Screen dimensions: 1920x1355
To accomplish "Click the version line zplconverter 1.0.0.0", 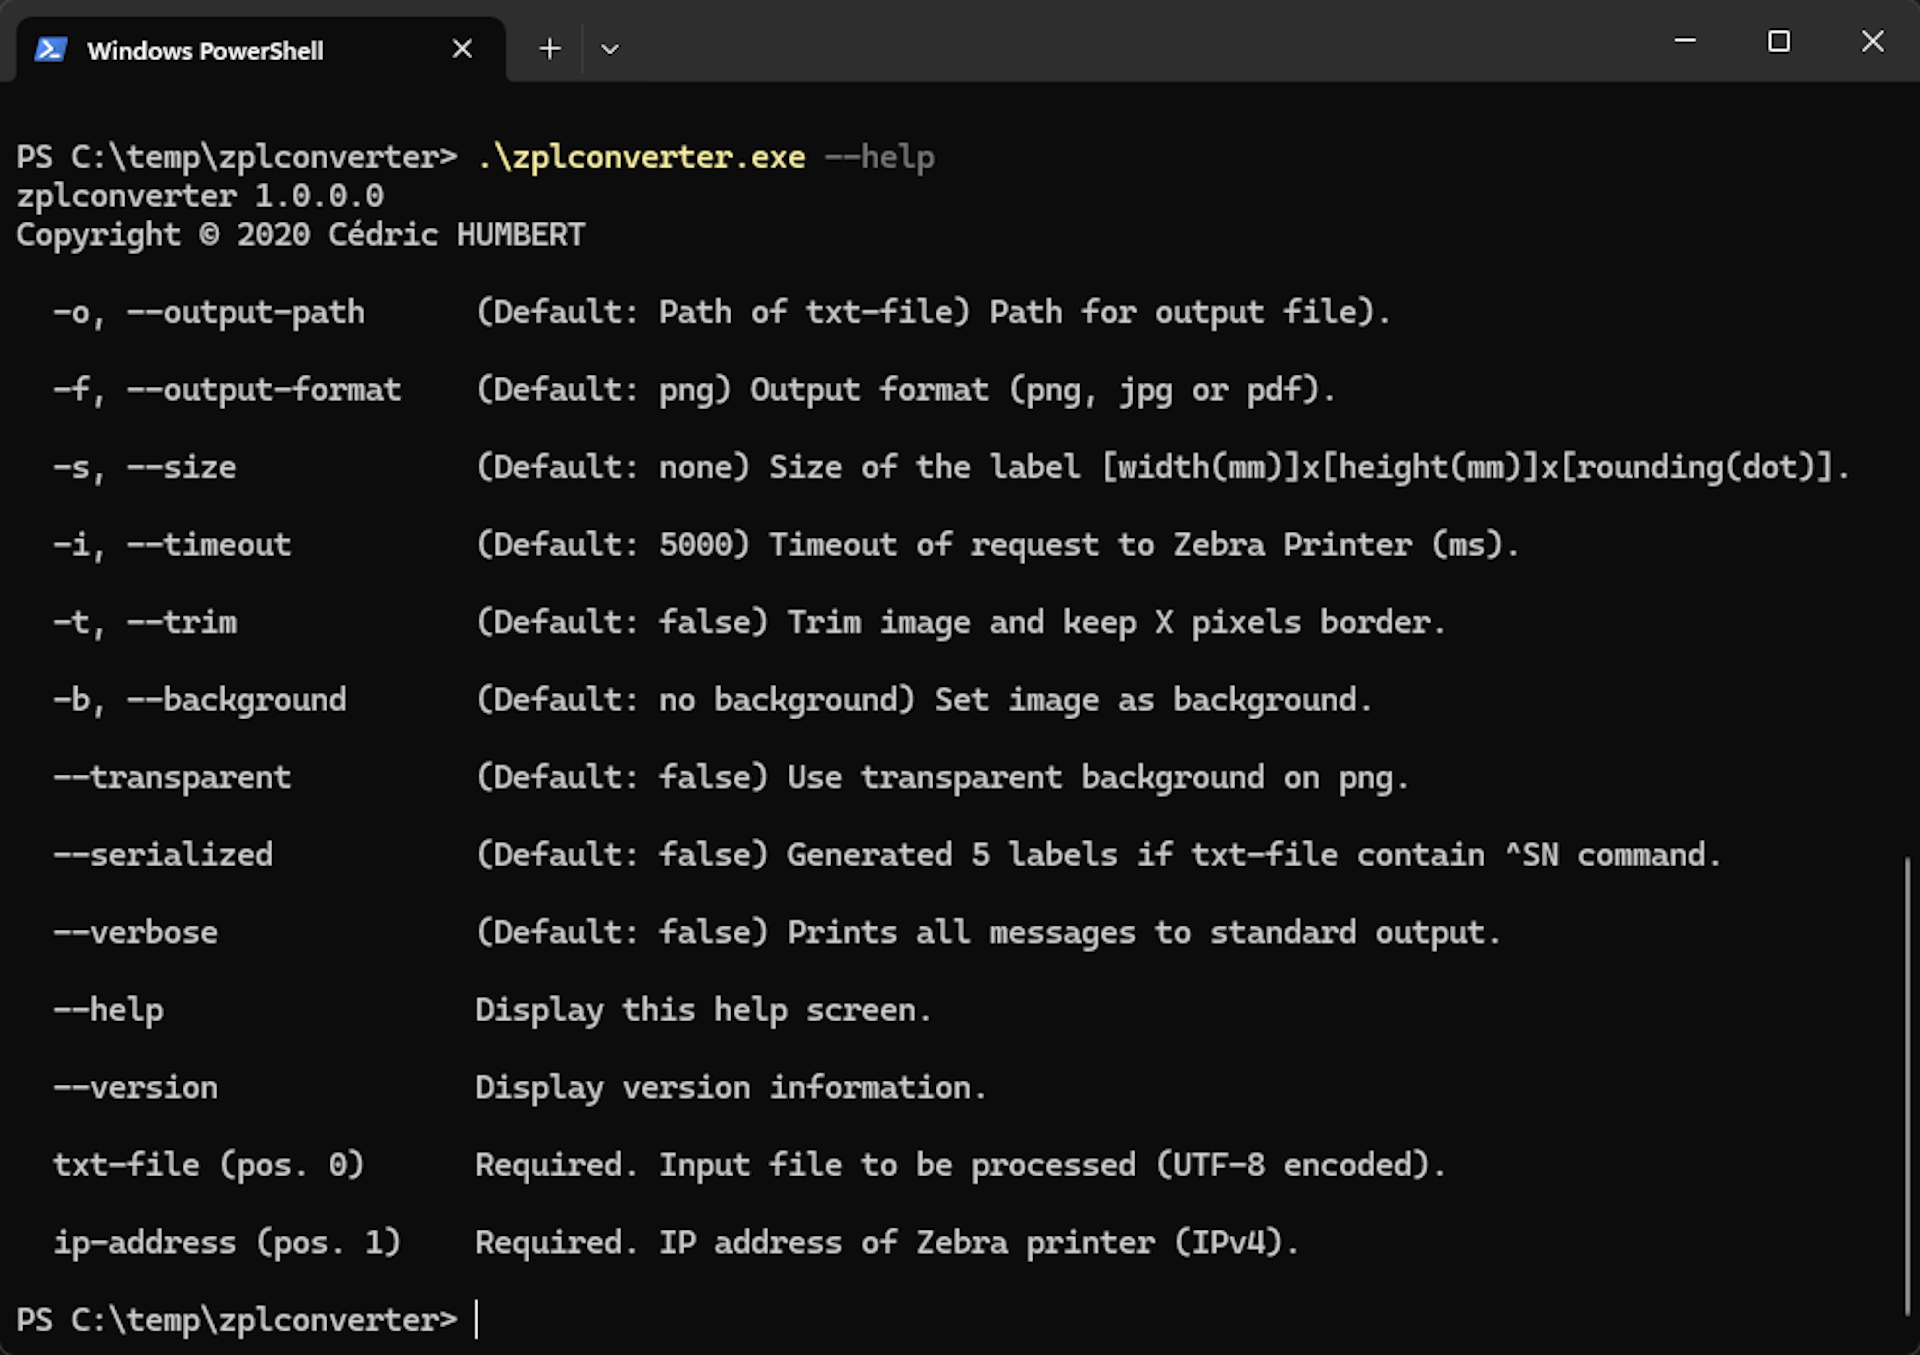I will pos(200,196).
